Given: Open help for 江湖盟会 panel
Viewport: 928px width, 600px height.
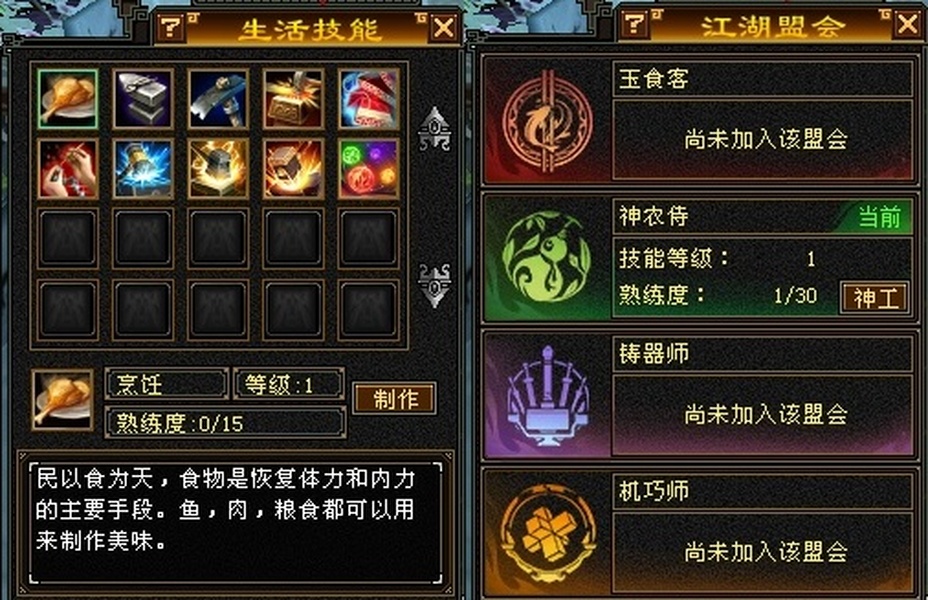Looking at the screenshot, I should 634,24.
